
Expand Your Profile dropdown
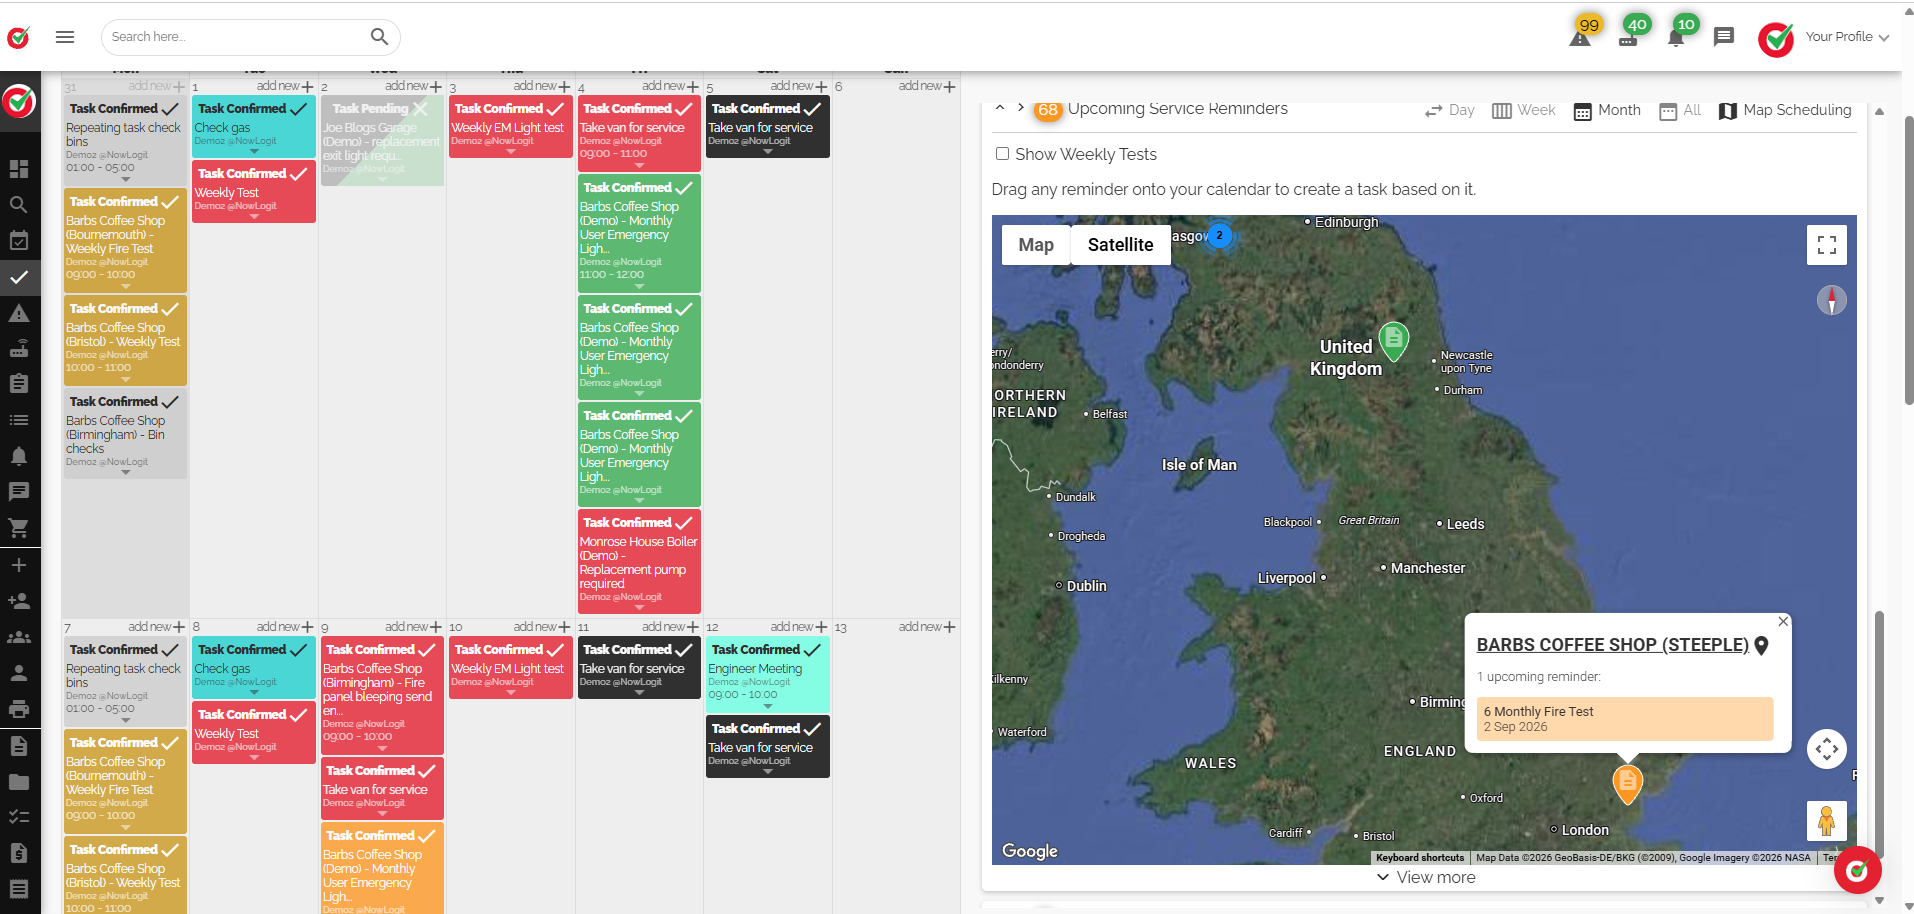1847,37
